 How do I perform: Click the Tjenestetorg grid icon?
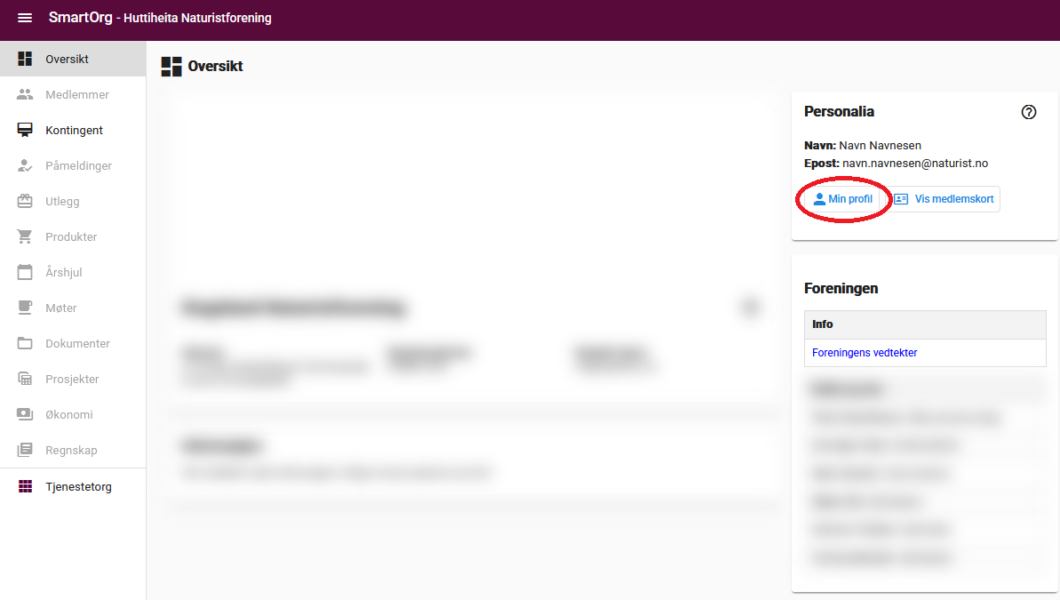tap(25, 487)
